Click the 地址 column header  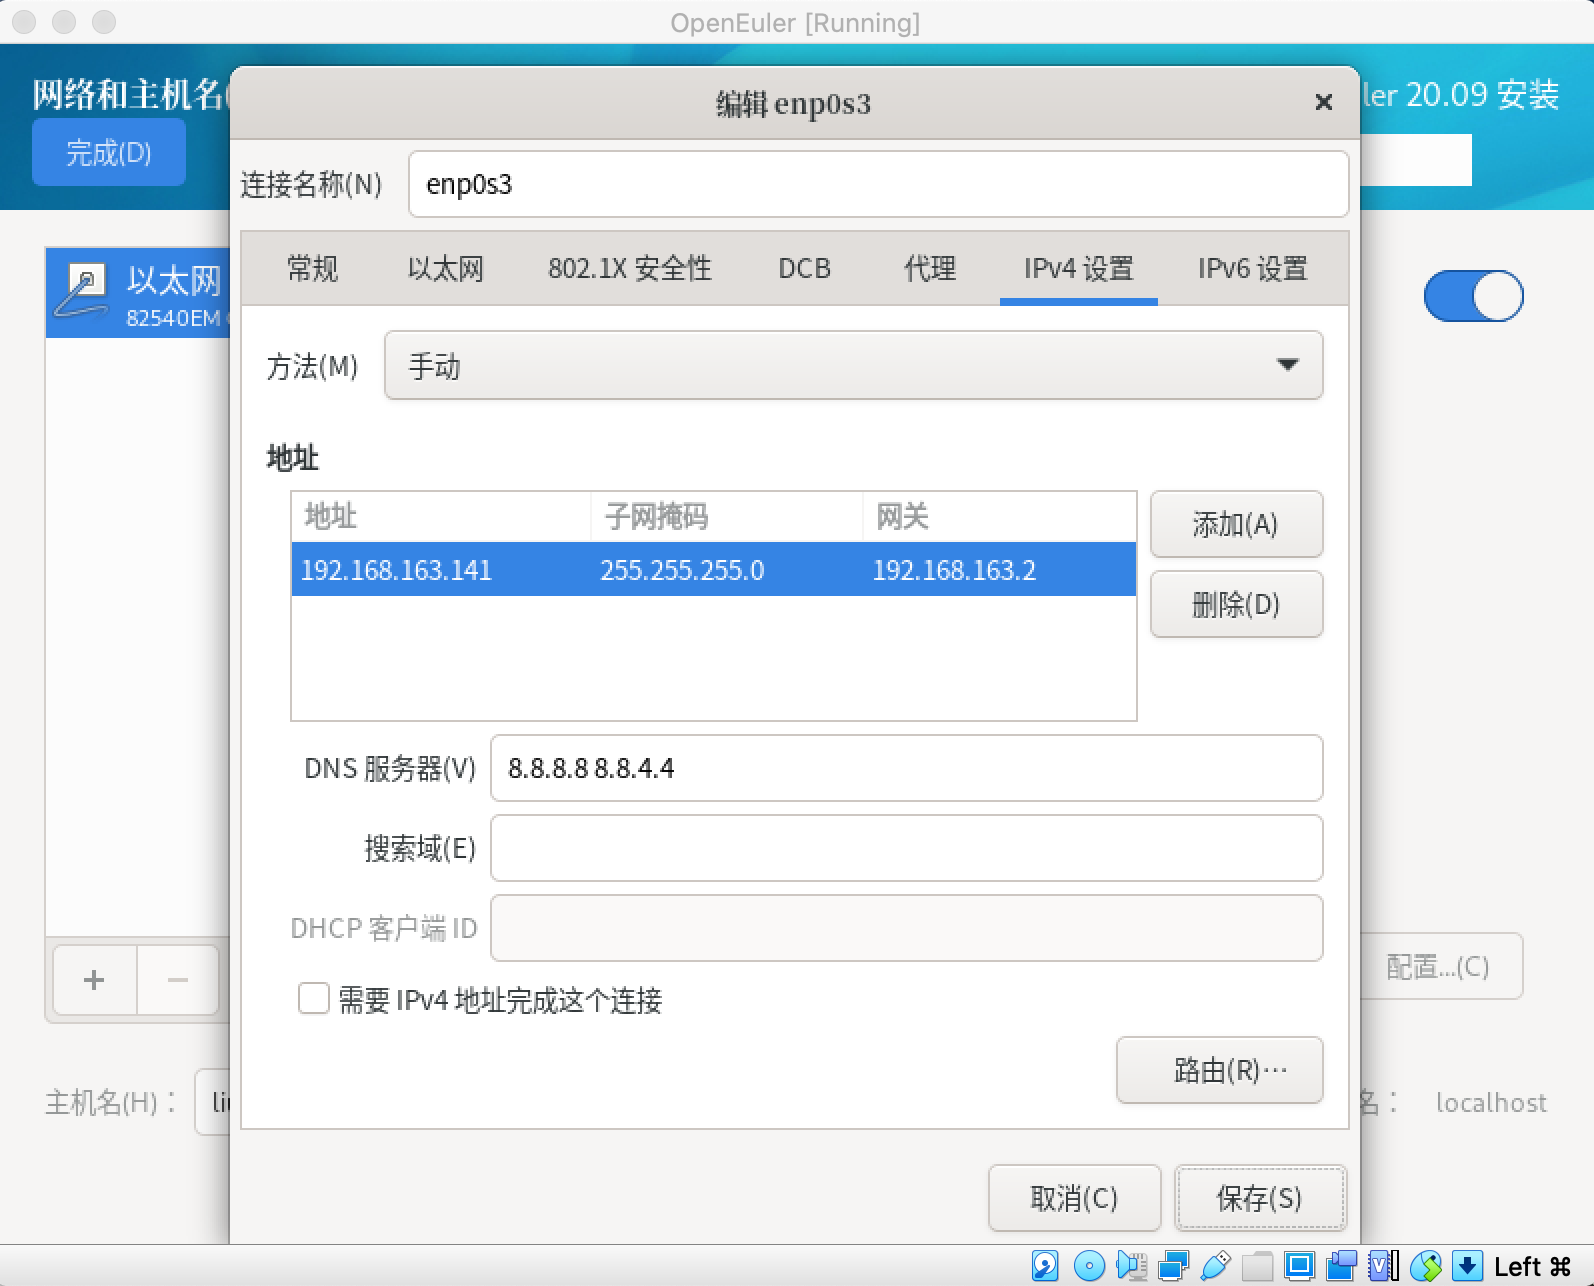point(441,516)
